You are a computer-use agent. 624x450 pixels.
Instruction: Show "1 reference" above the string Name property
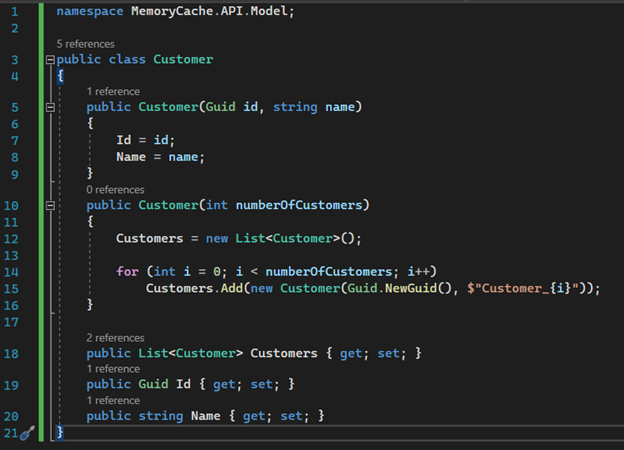(x=113, y=400)
